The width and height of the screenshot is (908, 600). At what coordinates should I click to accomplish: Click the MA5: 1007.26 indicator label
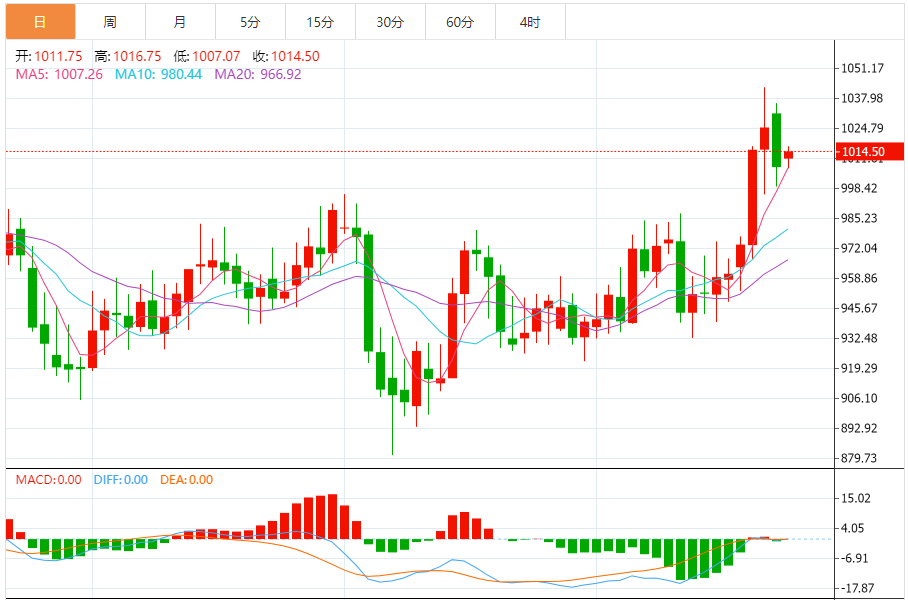pyautogui.click(x=59, y=74)
